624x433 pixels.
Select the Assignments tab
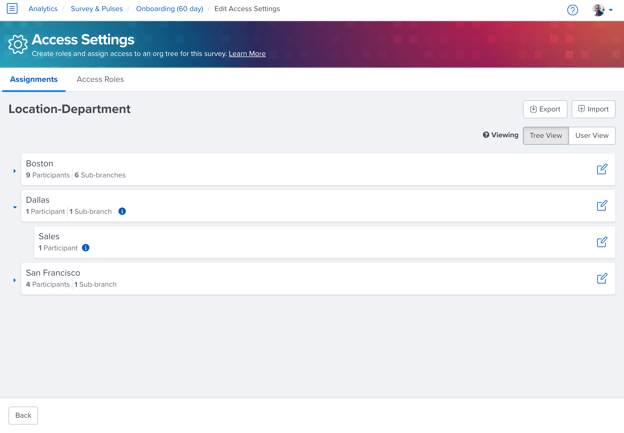tap(34, 79)
